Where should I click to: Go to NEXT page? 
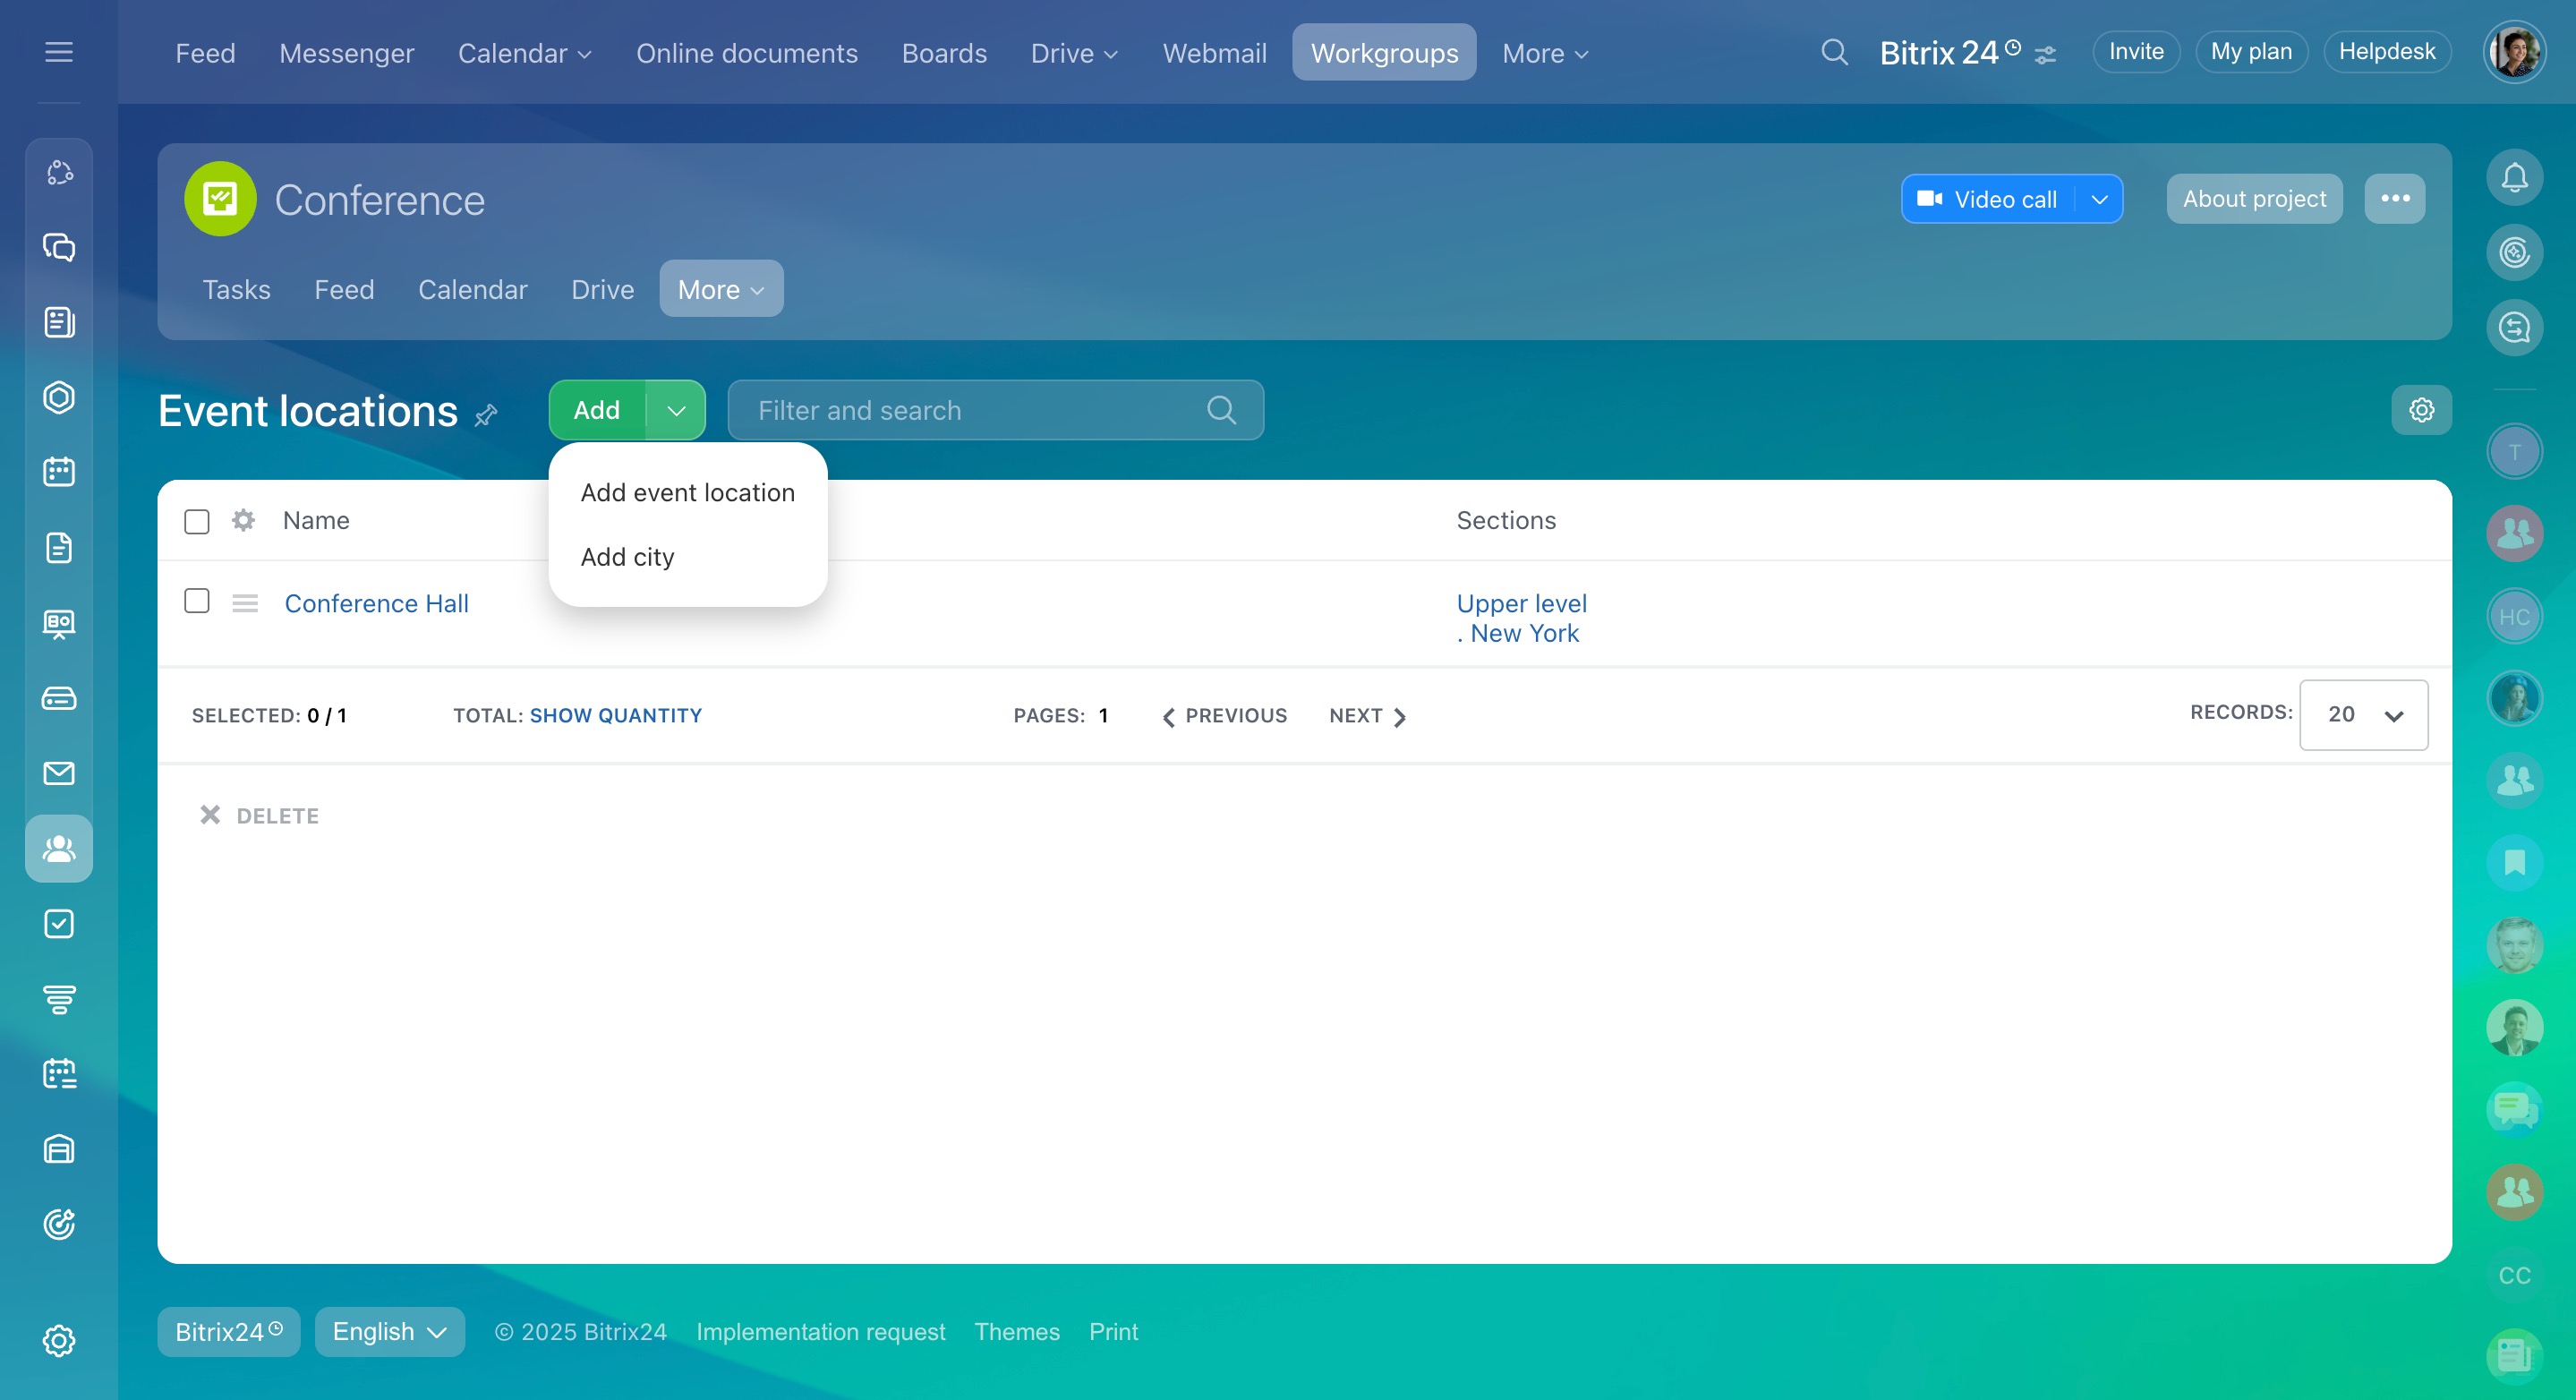[1367, 715]
